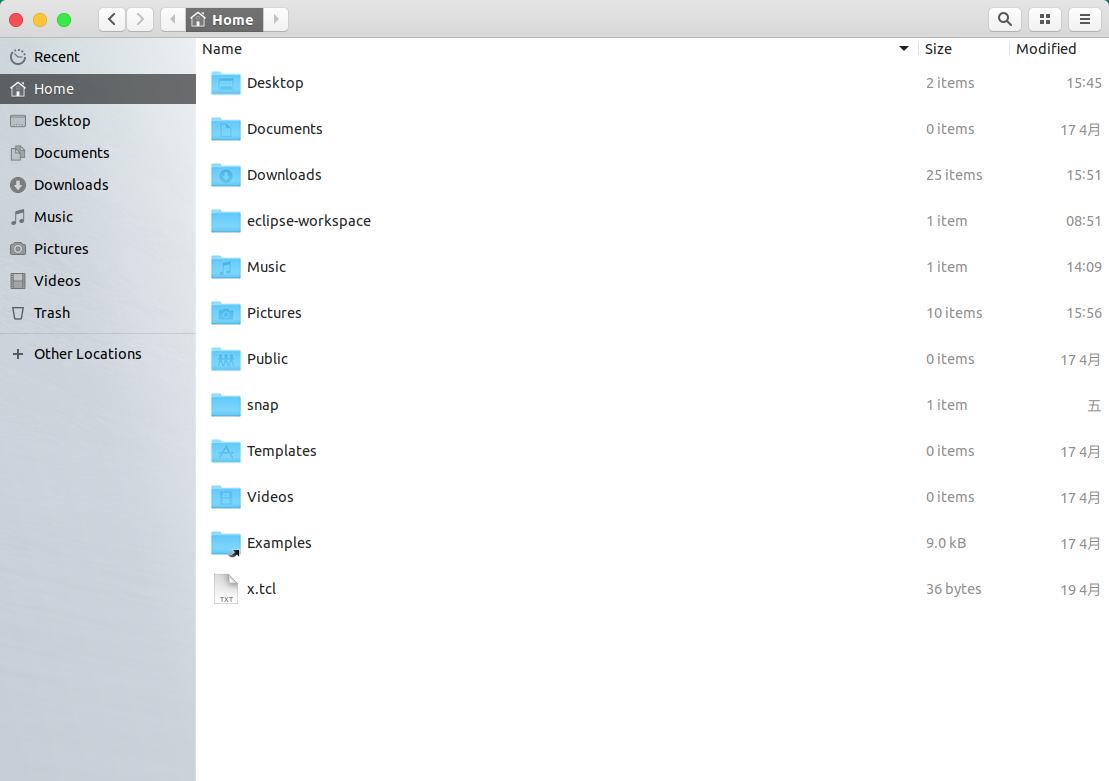
Task: Click the path bar right scroll arrow
Action: (276, 20)
